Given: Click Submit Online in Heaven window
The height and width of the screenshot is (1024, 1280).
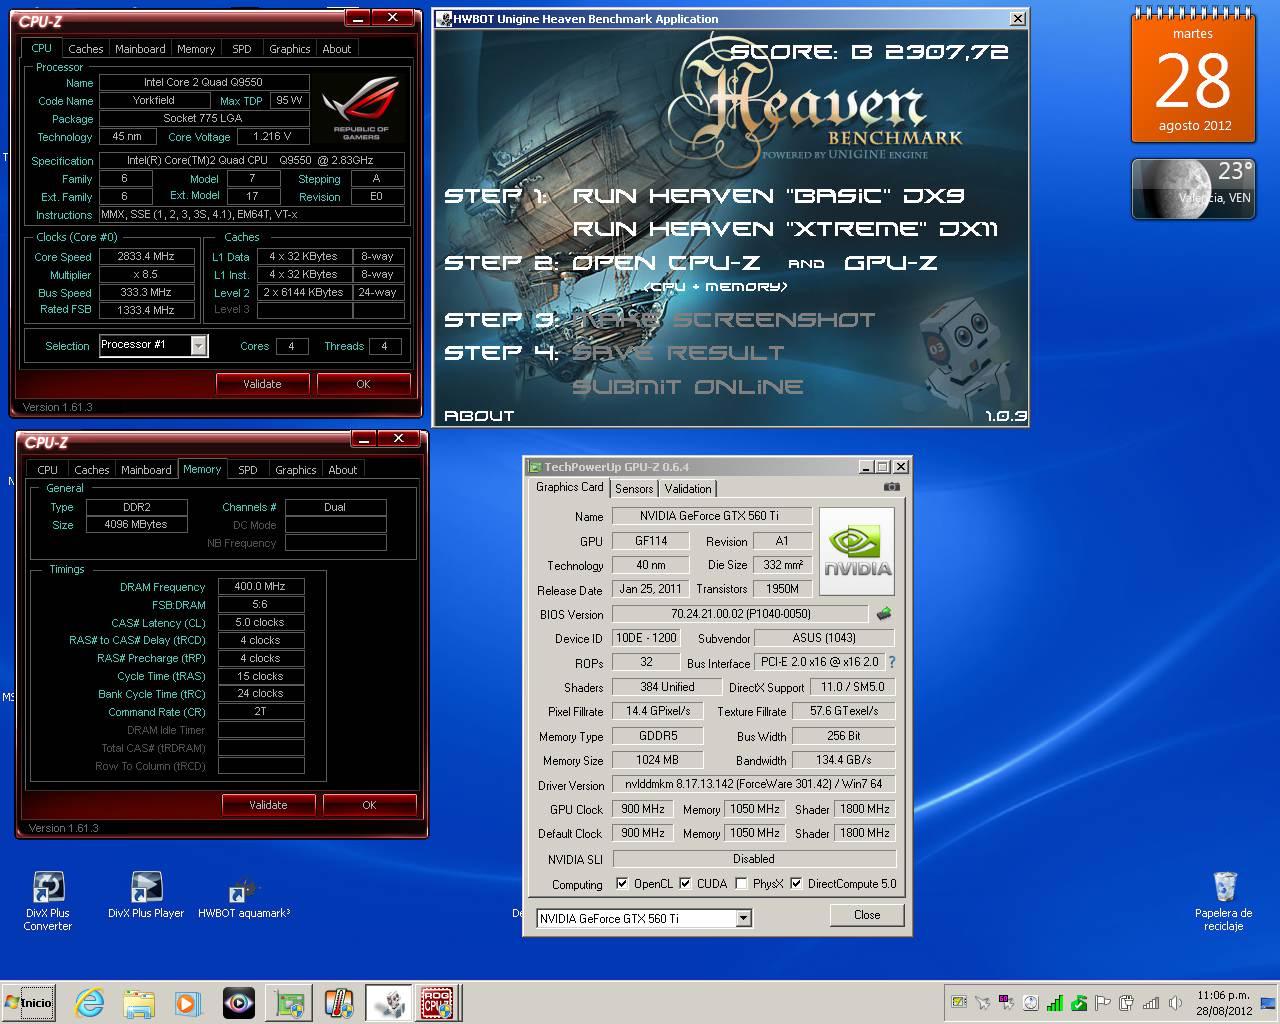Looking at the screenshot, I should tap(687, 387).
